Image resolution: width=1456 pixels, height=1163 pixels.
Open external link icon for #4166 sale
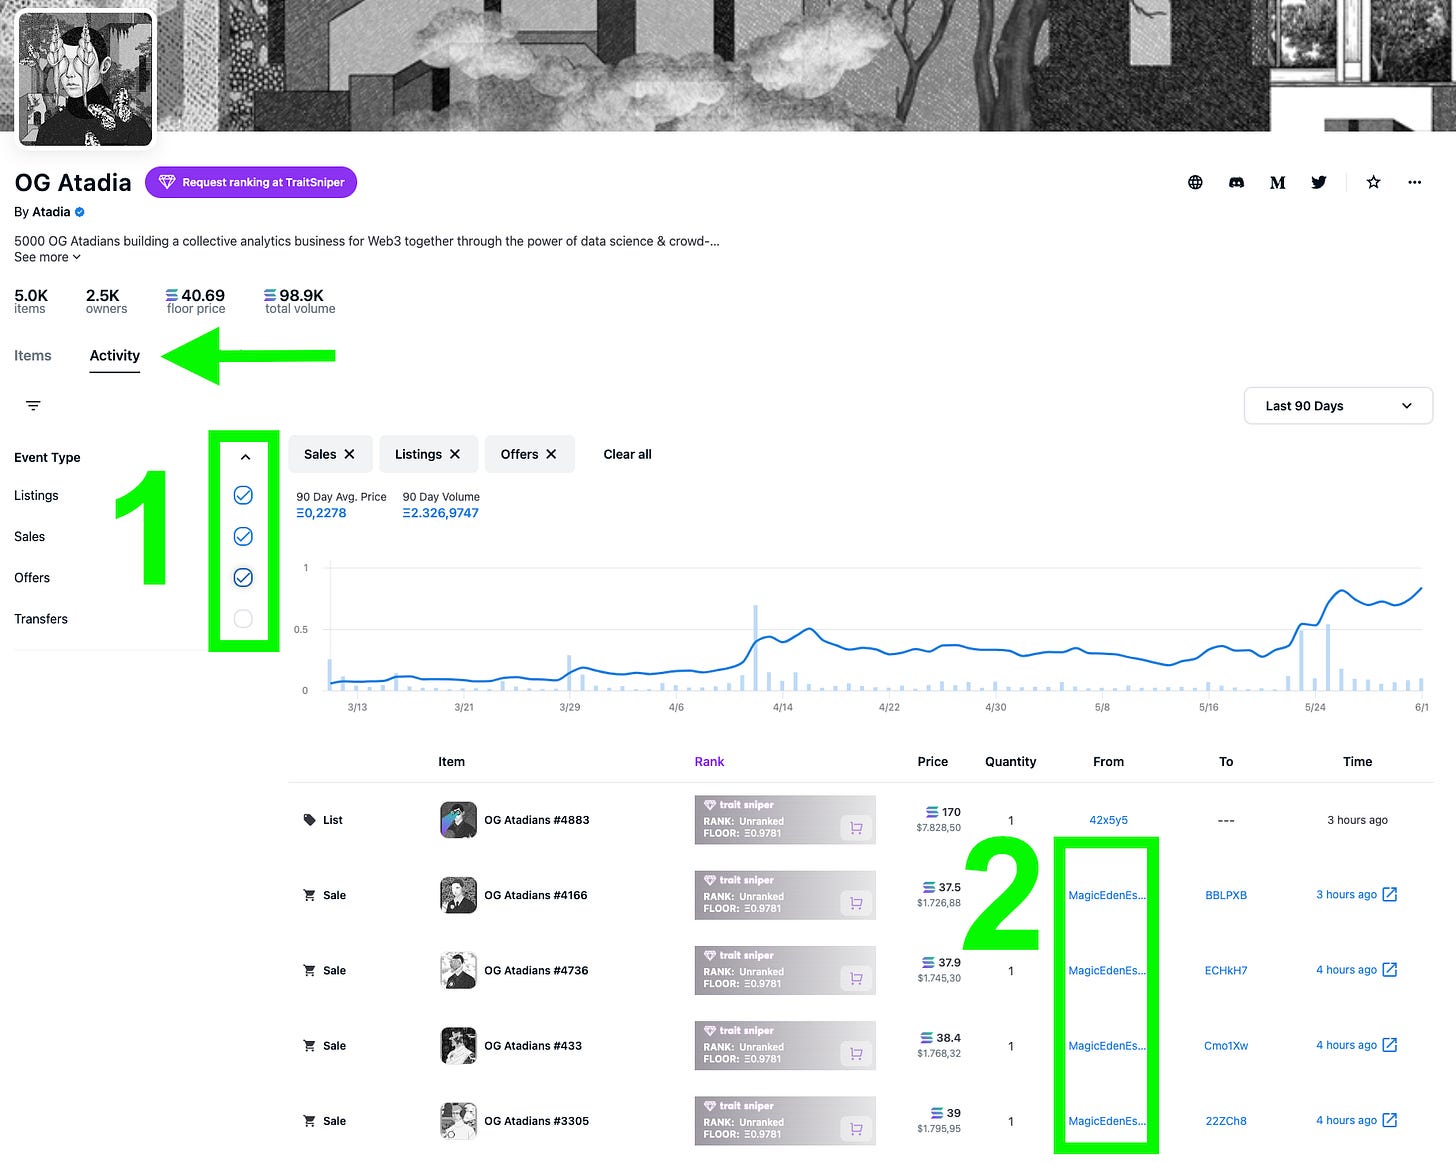(x=1389, y=894)
